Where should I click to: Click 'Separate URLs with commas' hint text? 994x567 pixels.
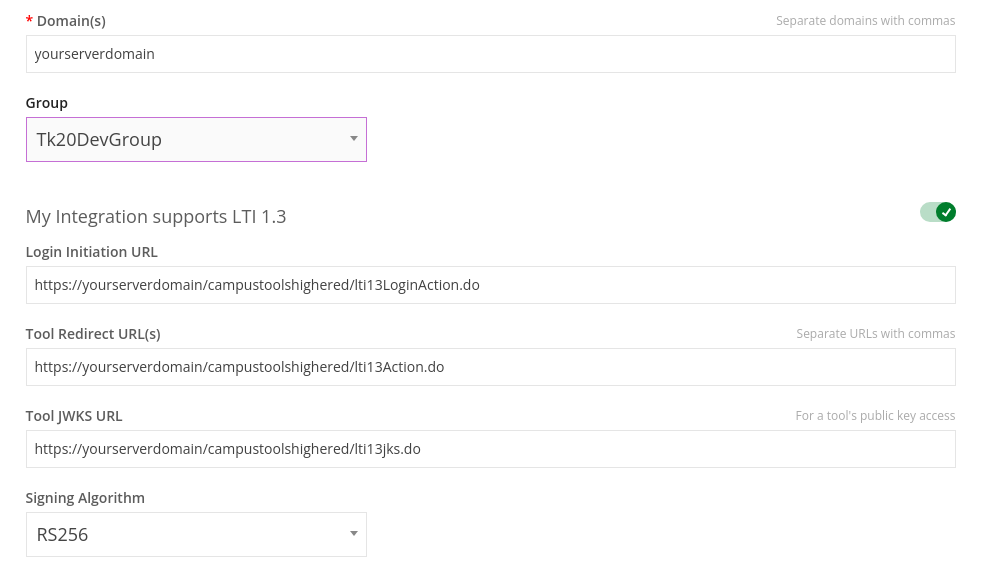tap(875, 334)
